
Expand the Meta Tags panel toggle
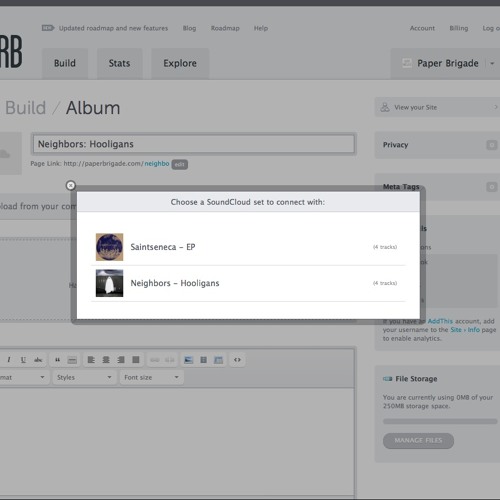click(492, 187)
